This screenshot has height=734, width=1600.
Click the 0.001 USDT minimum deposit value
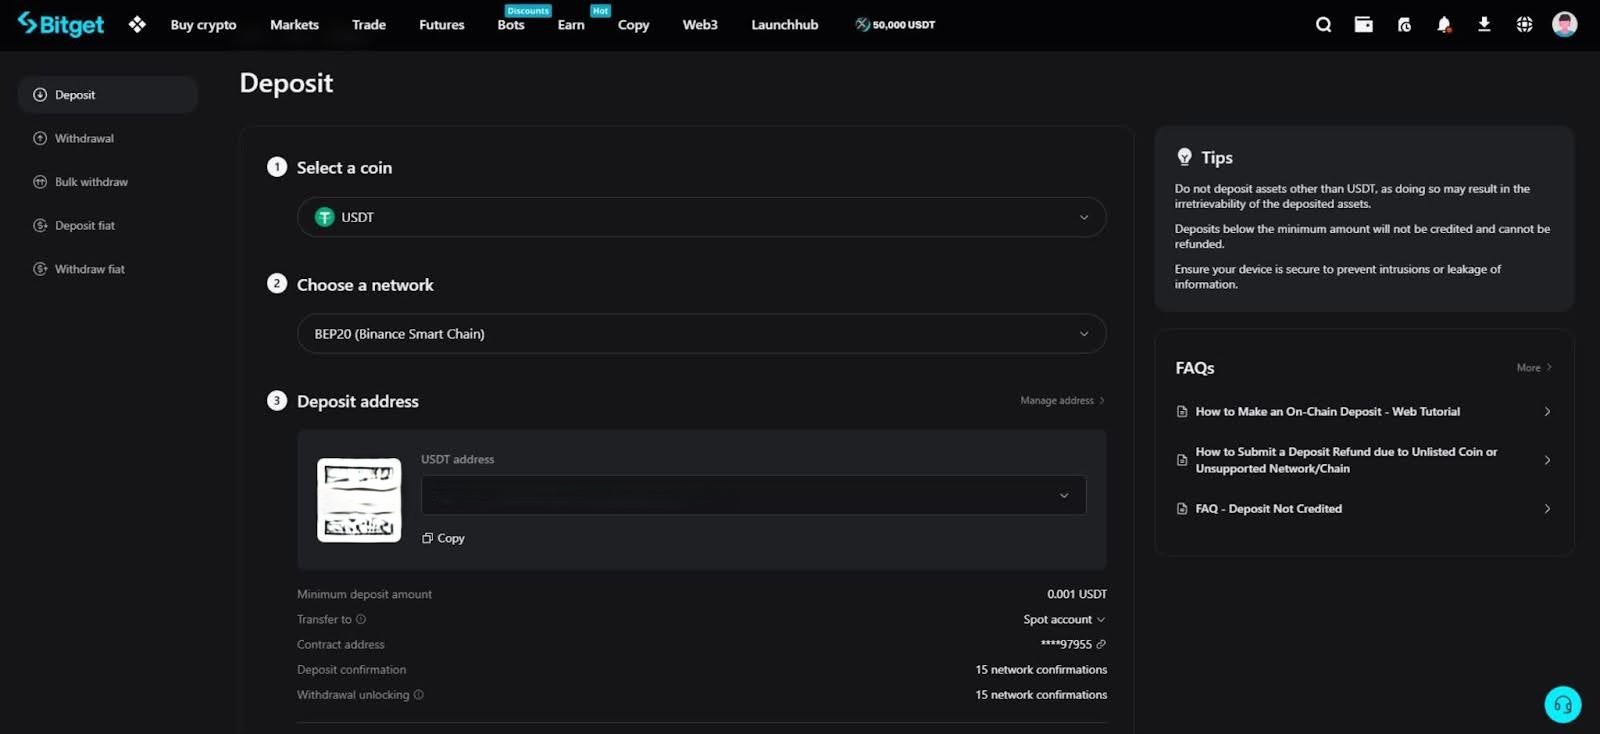1077,594
